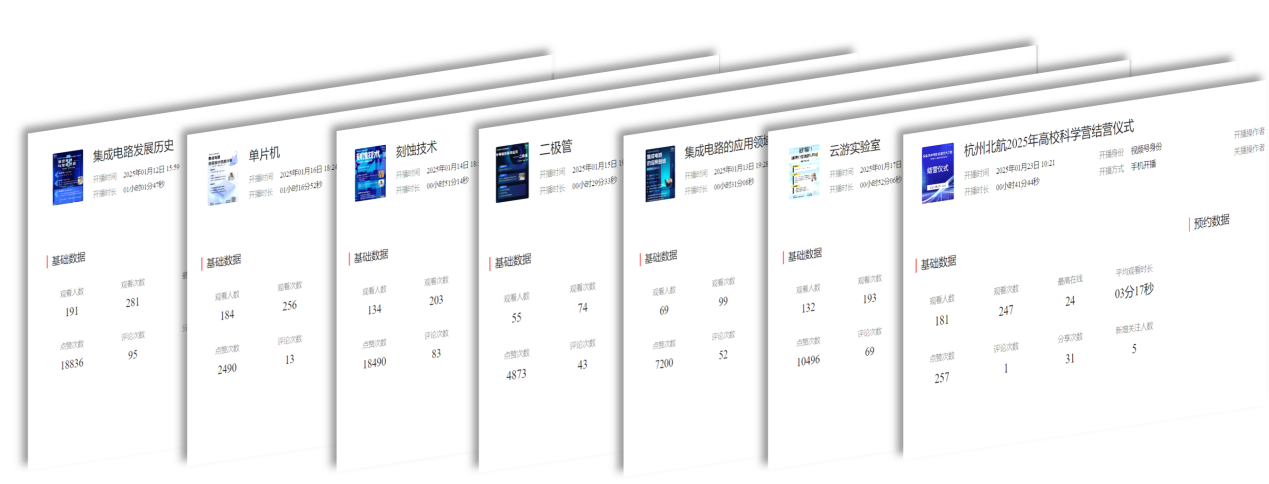Select the 最高在线 value 24
The width and height of the screenshot is (1269, 484).
pyautogui.click(x=1069, y=301)
